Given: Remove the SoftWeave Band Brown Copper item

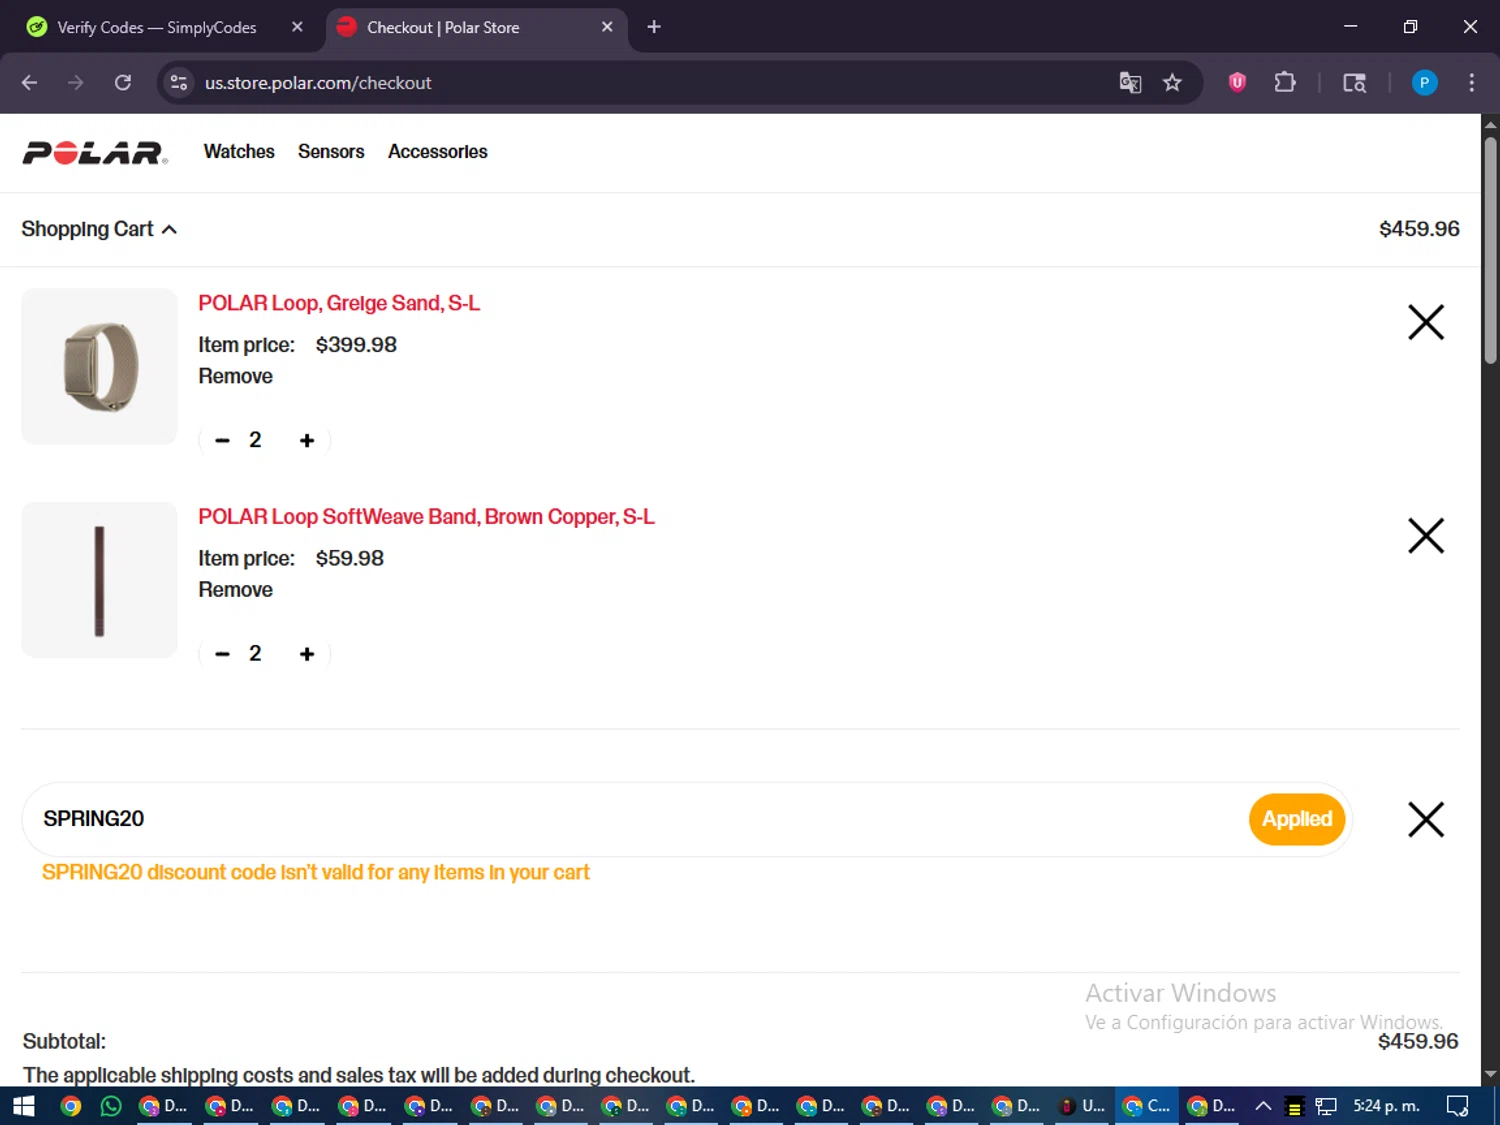Looking at the screenshot, I should click(x=235, y=590).
